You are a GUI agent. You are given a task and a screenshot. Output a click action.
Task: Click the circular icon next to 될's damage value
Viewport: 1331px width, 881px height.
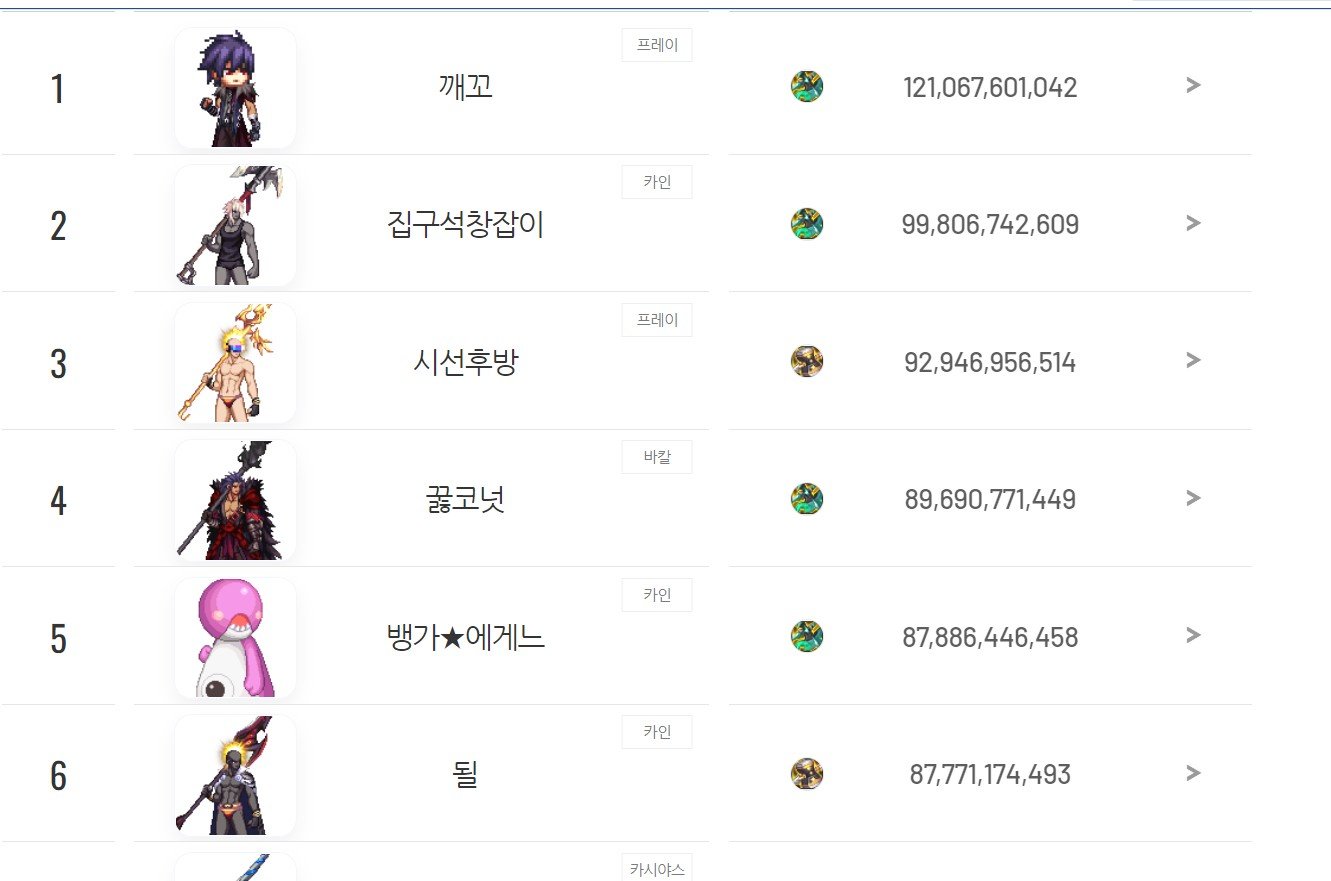coord(807,773)
